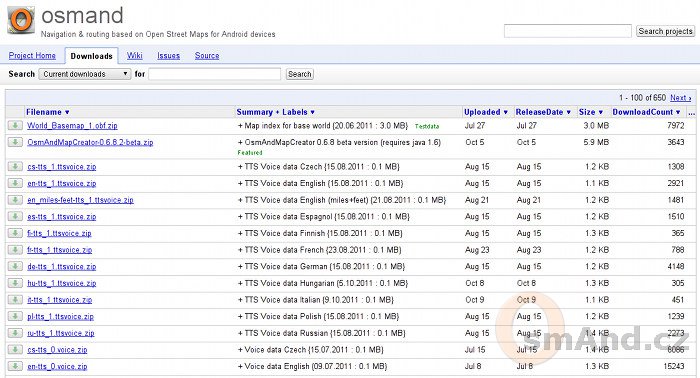Open the Uploaded column sort menu

486,112
